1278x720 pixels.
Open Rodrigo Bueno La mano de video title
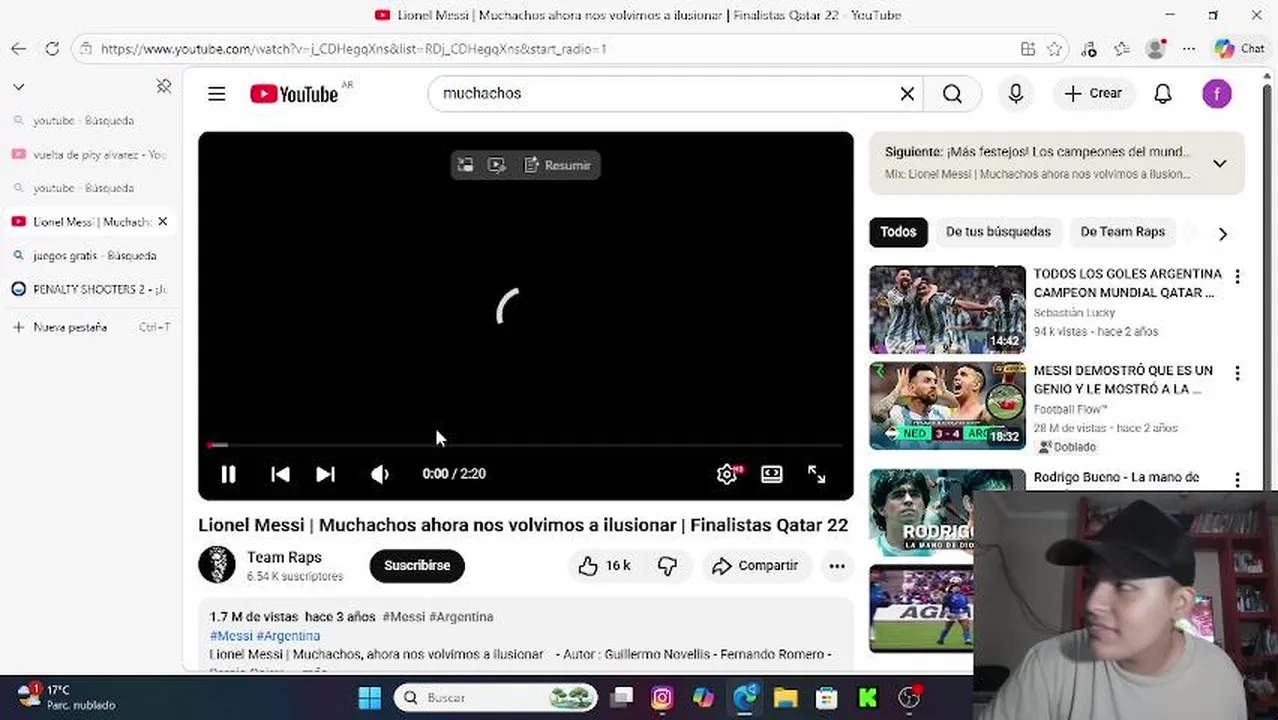(x=1116, y=477)
